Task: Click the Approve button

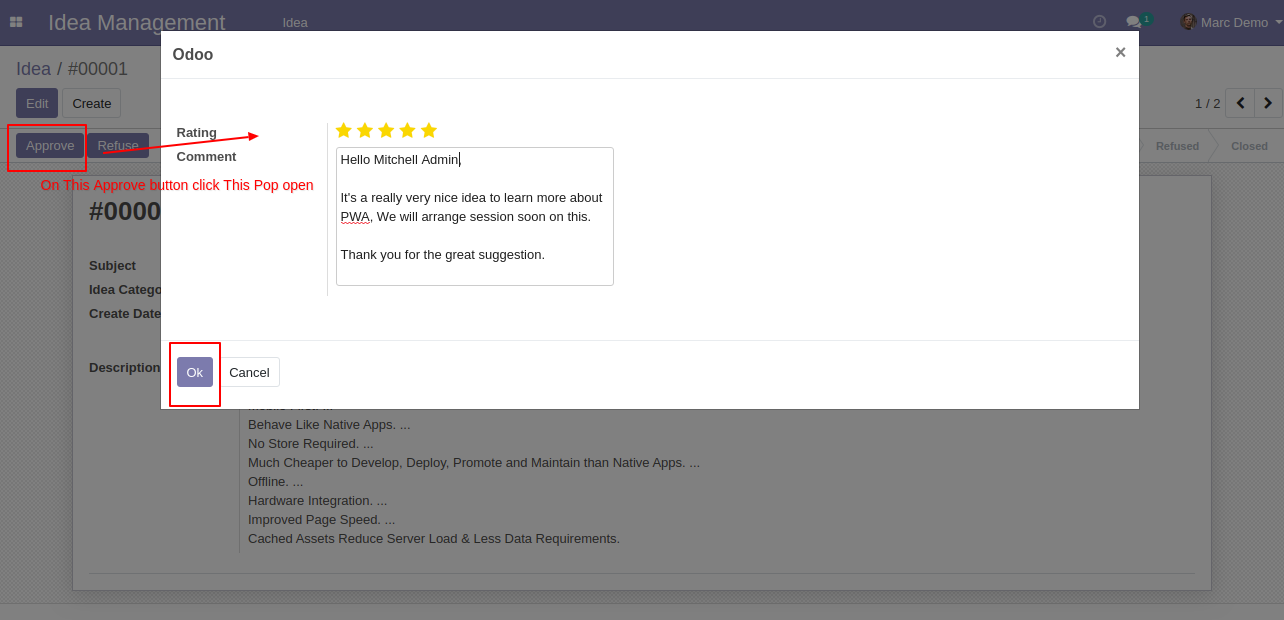Action: pyautogui.click(x=50, y=146)
